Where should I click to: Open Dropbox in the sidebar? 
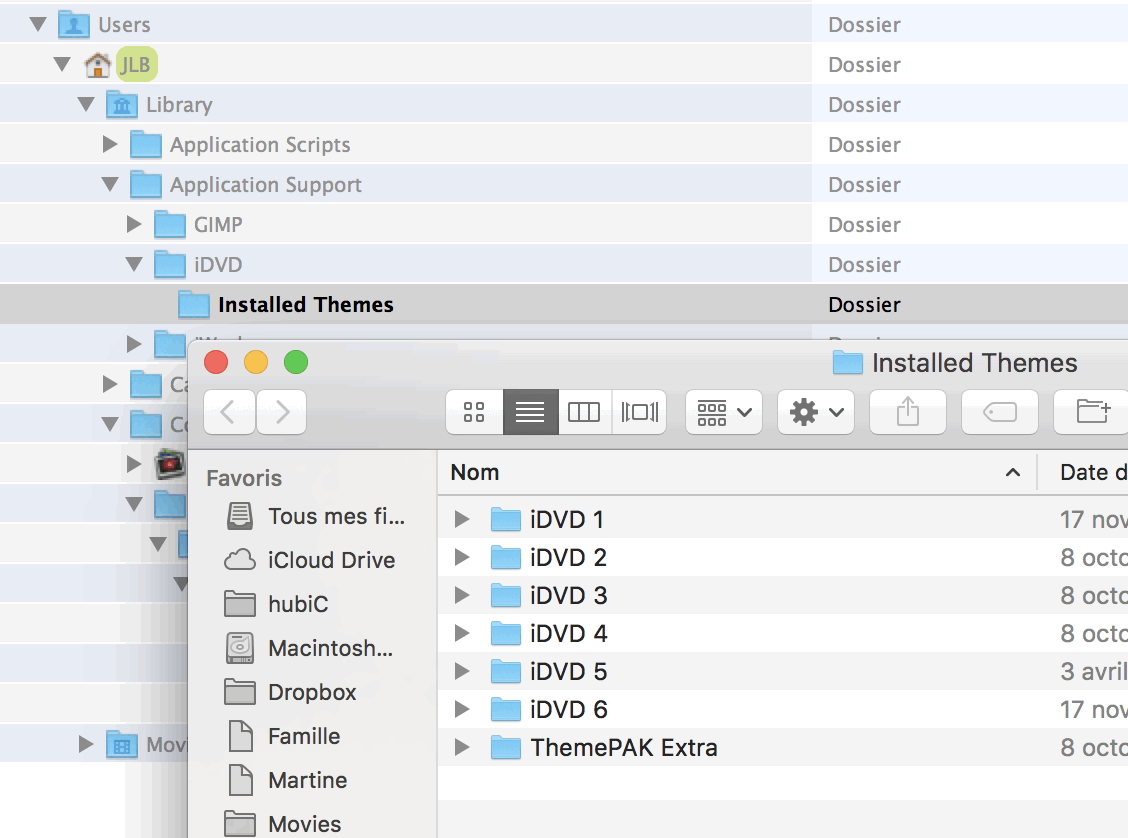pyautogui.click(x=290, y=692)
